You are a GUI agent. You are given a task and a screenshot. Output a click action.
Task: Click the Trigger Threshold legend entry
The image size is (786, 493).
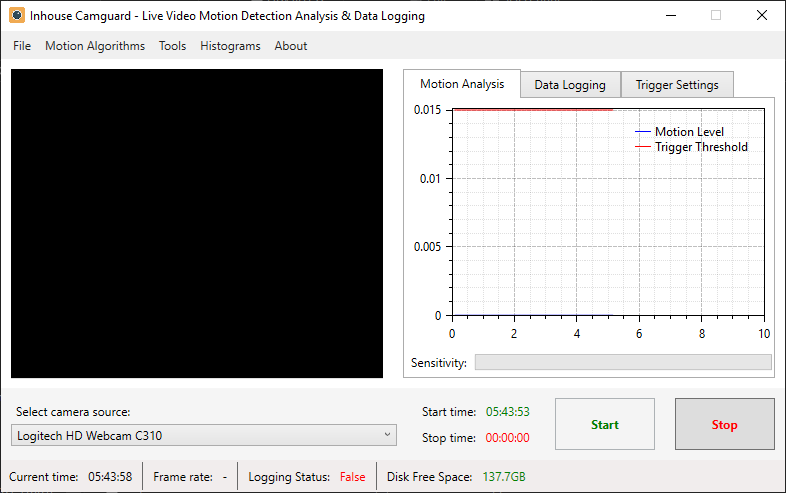coord(691,147)
